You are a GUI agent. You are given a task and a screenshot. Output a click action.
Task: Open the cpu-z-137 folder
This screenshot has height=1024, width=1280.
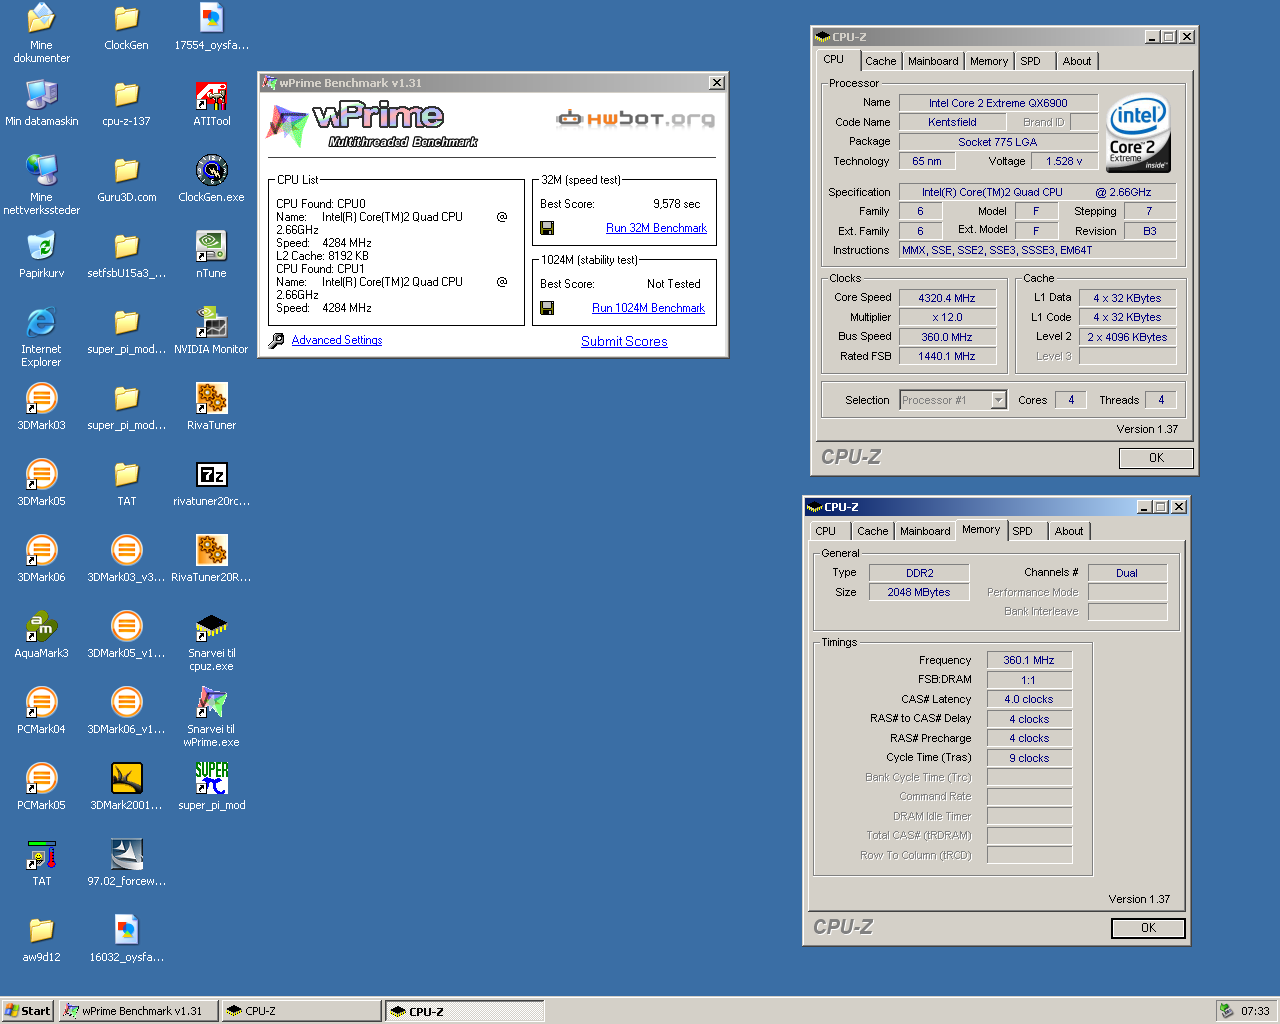click(x=126, y=104)
